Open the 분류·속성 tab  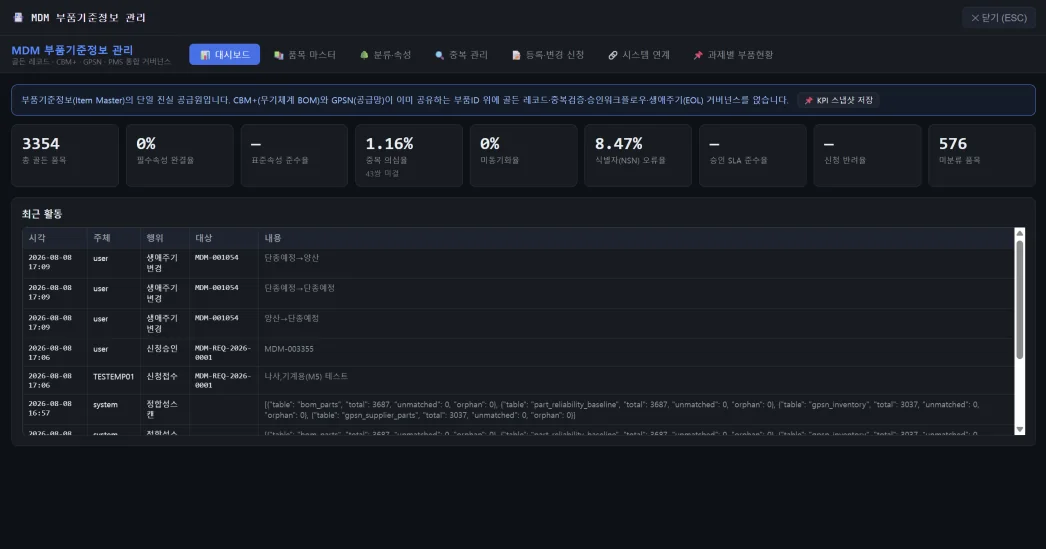coord(386,55)
